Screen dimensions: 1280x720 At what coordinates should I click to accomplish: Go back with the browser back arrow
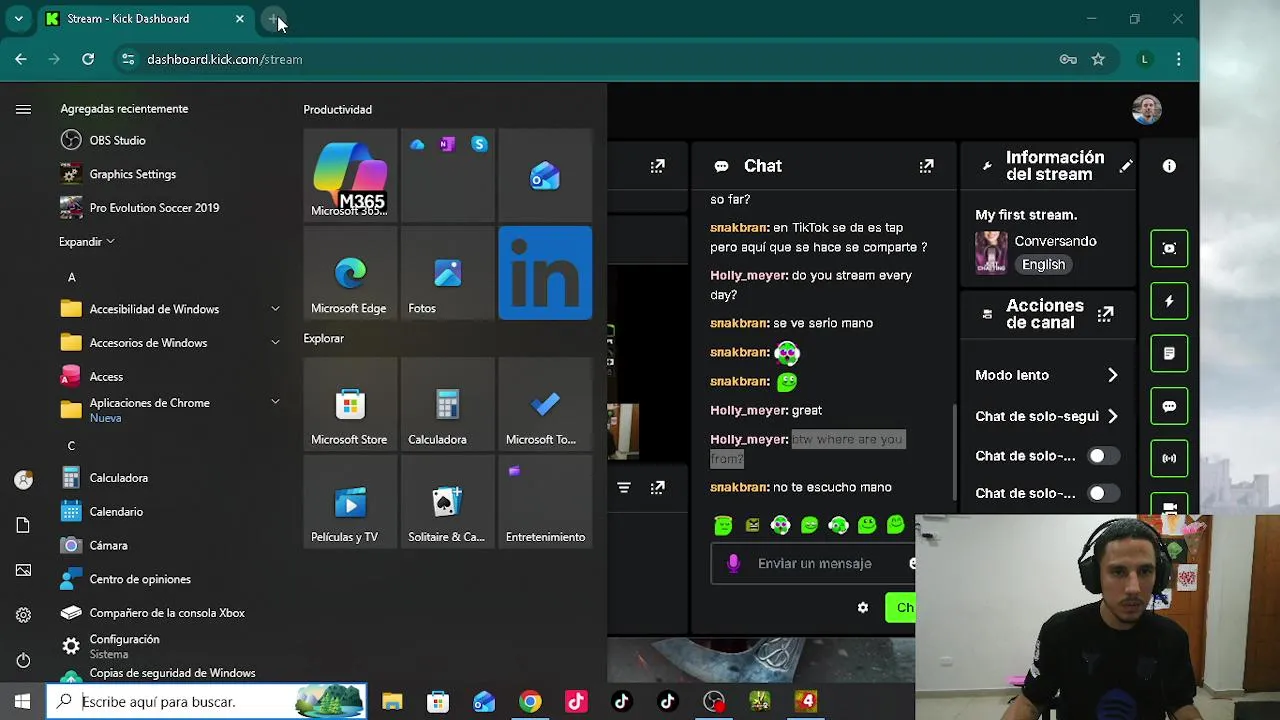point(21,59)
